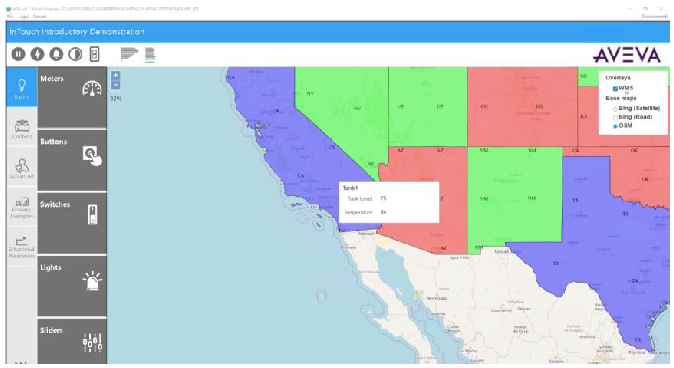Open the Logic menu

coord(24,16)
